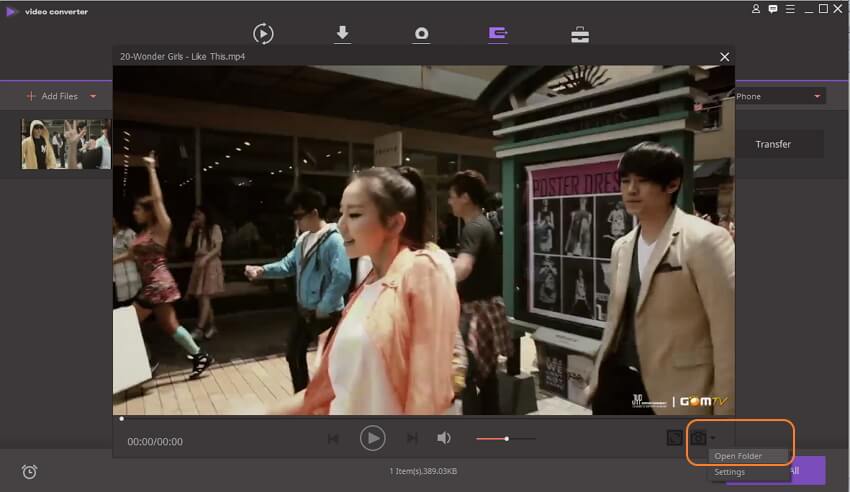Open the hamburger menu icon
Viewport: 850px width, 492px height.
coord(790,9)
